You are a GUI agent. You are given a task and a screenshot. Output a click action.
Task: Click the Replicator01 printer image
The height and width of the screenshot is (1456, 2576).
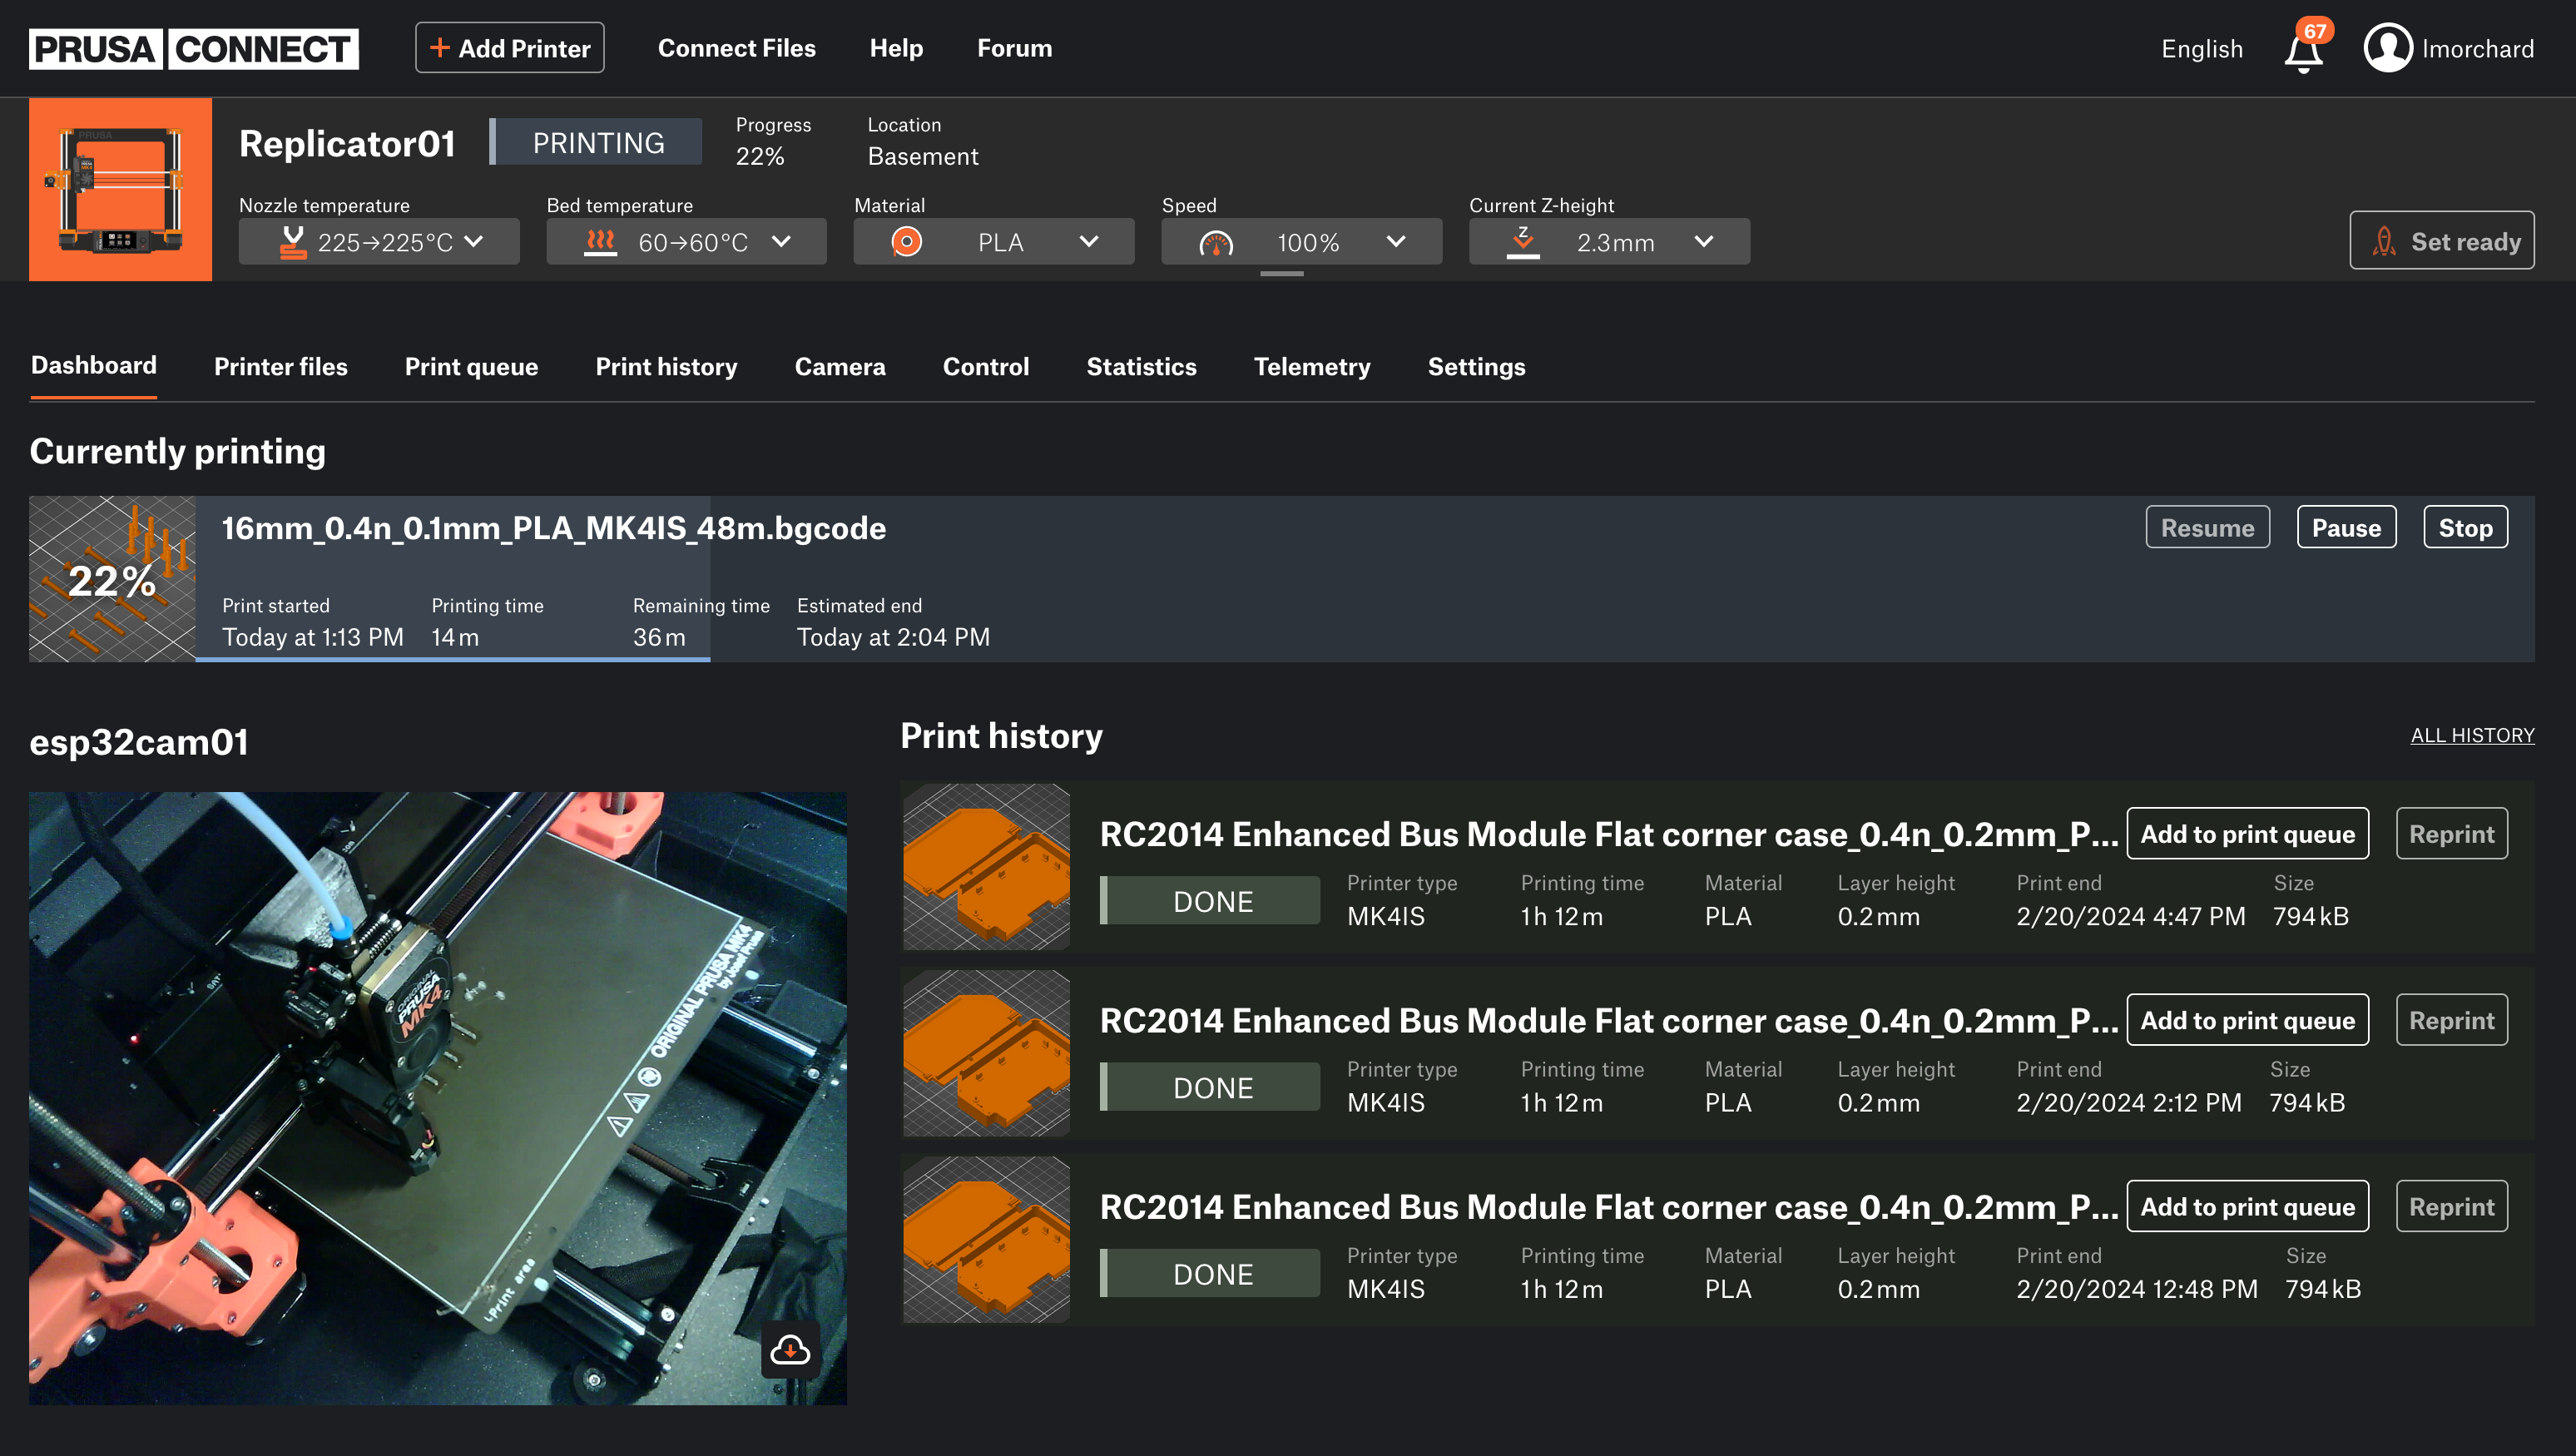(x=120, y=189)
